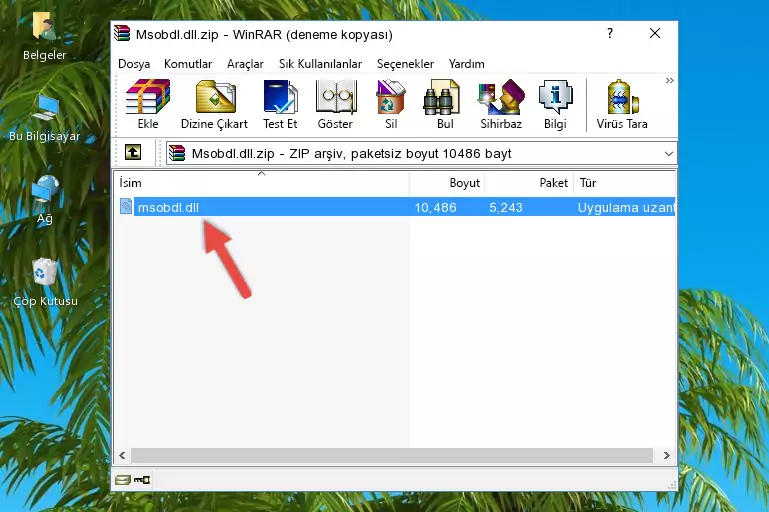Sort by the Paket column header
The image size is (769, 512).
click(529, 183)
